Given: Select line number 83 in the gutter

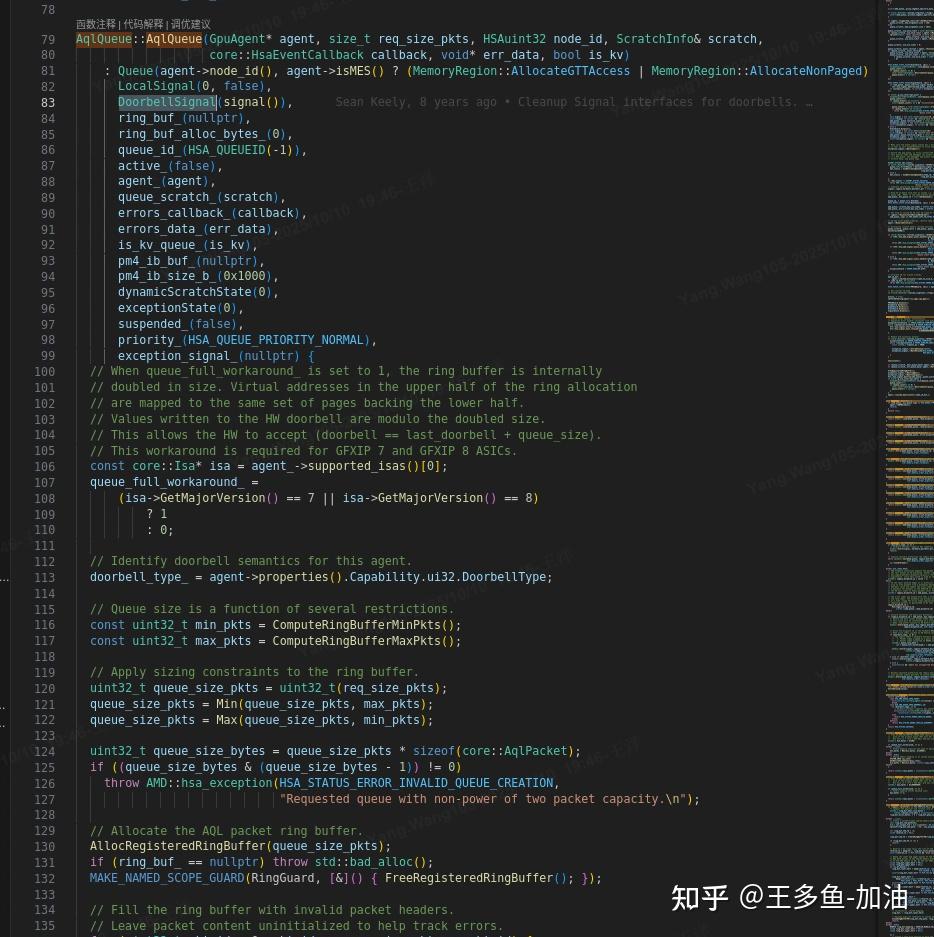Looking at the screenshot, I should [48, 103].
